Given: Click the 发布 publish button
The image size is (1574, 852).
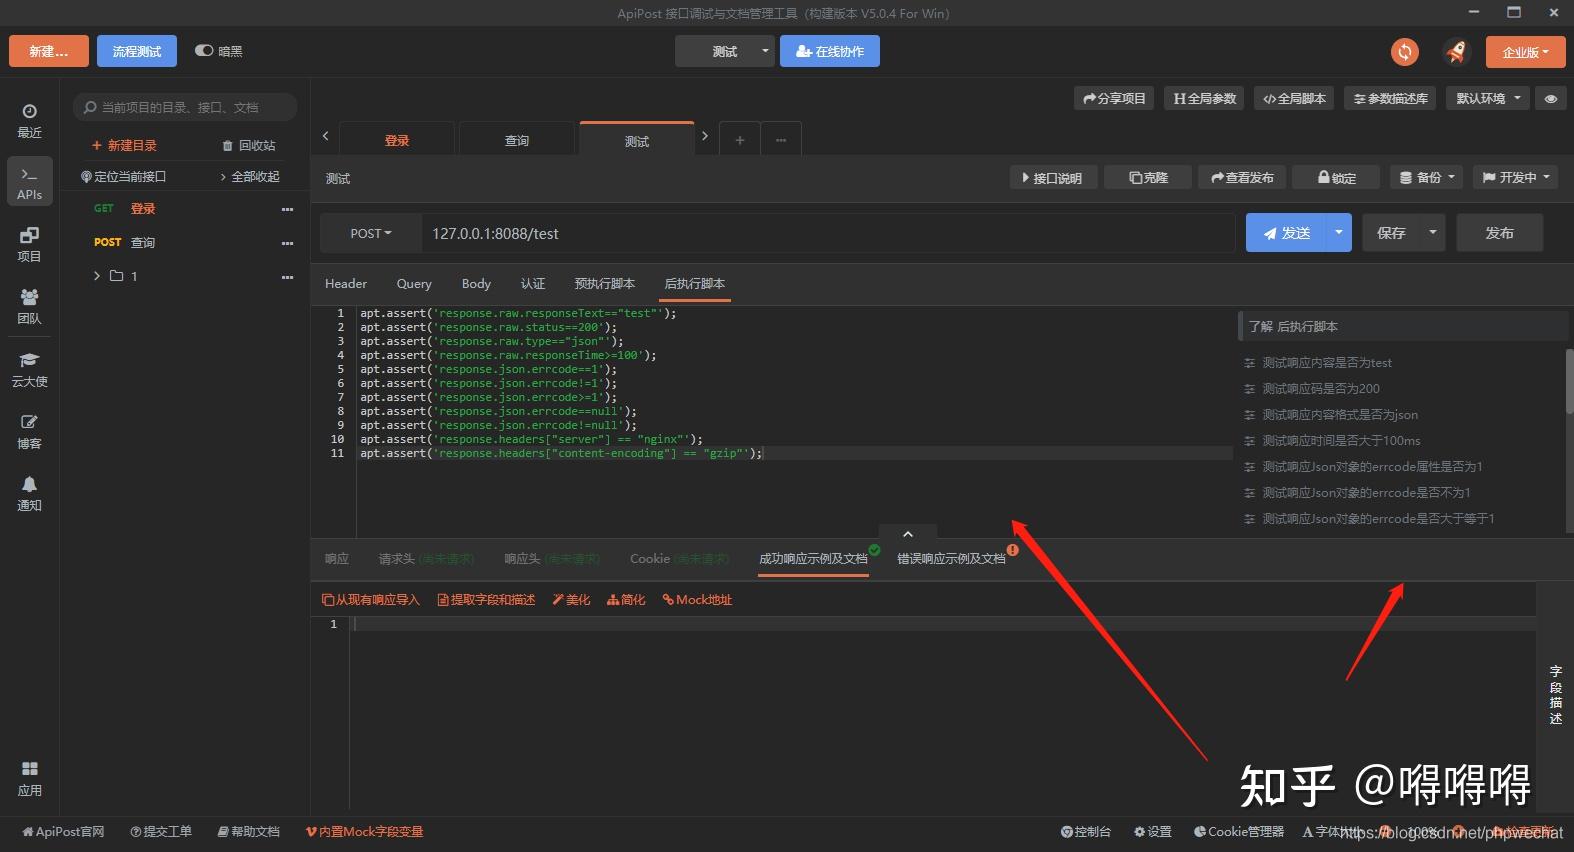Looking at the screenshot, I should point(1499,232).
